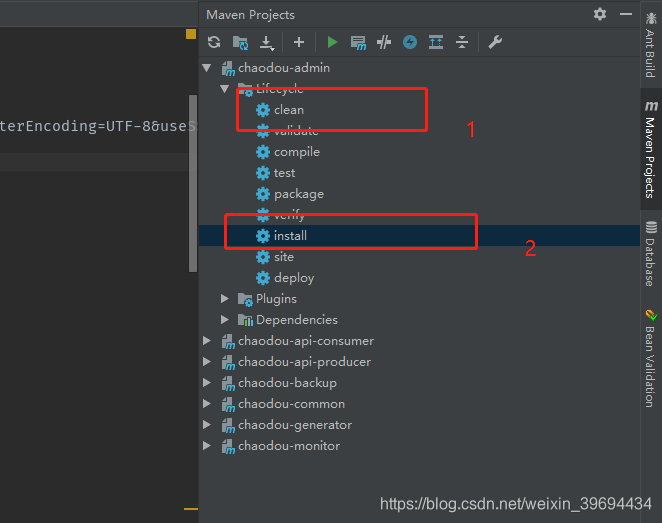Toggle Offline Mode icon in Maven toolbar
The height and width of the screenshot is (523, 662).
(384, 42)
